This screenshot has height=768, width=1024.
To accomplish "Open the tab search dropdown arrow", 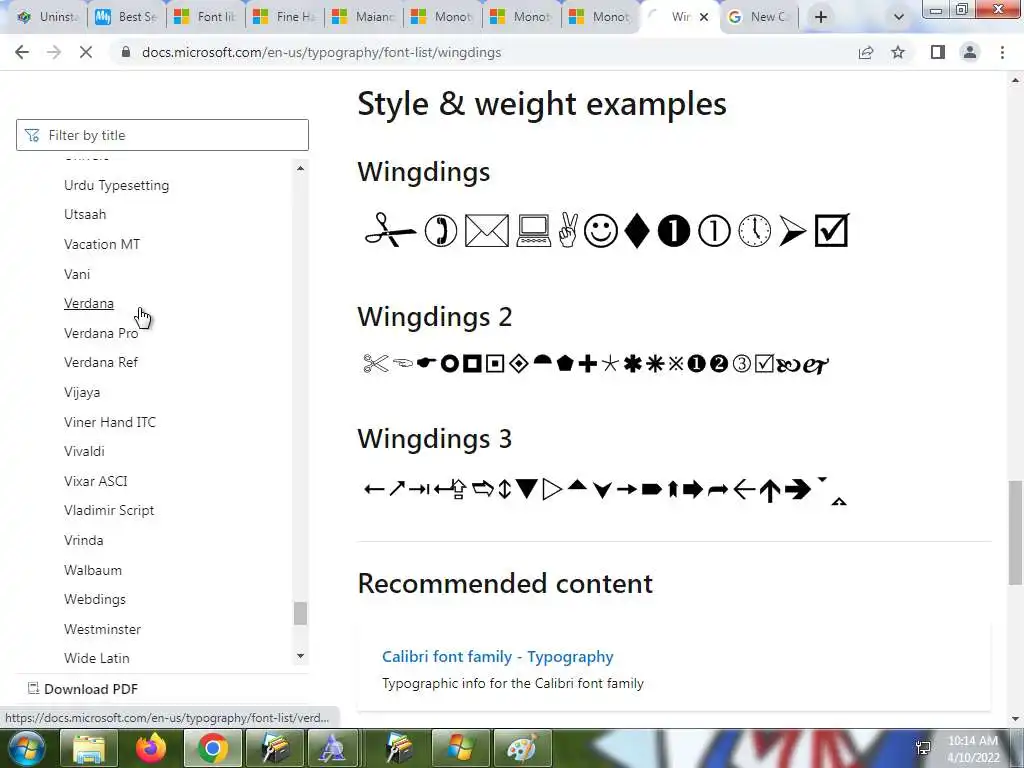I will pos(899,17).
